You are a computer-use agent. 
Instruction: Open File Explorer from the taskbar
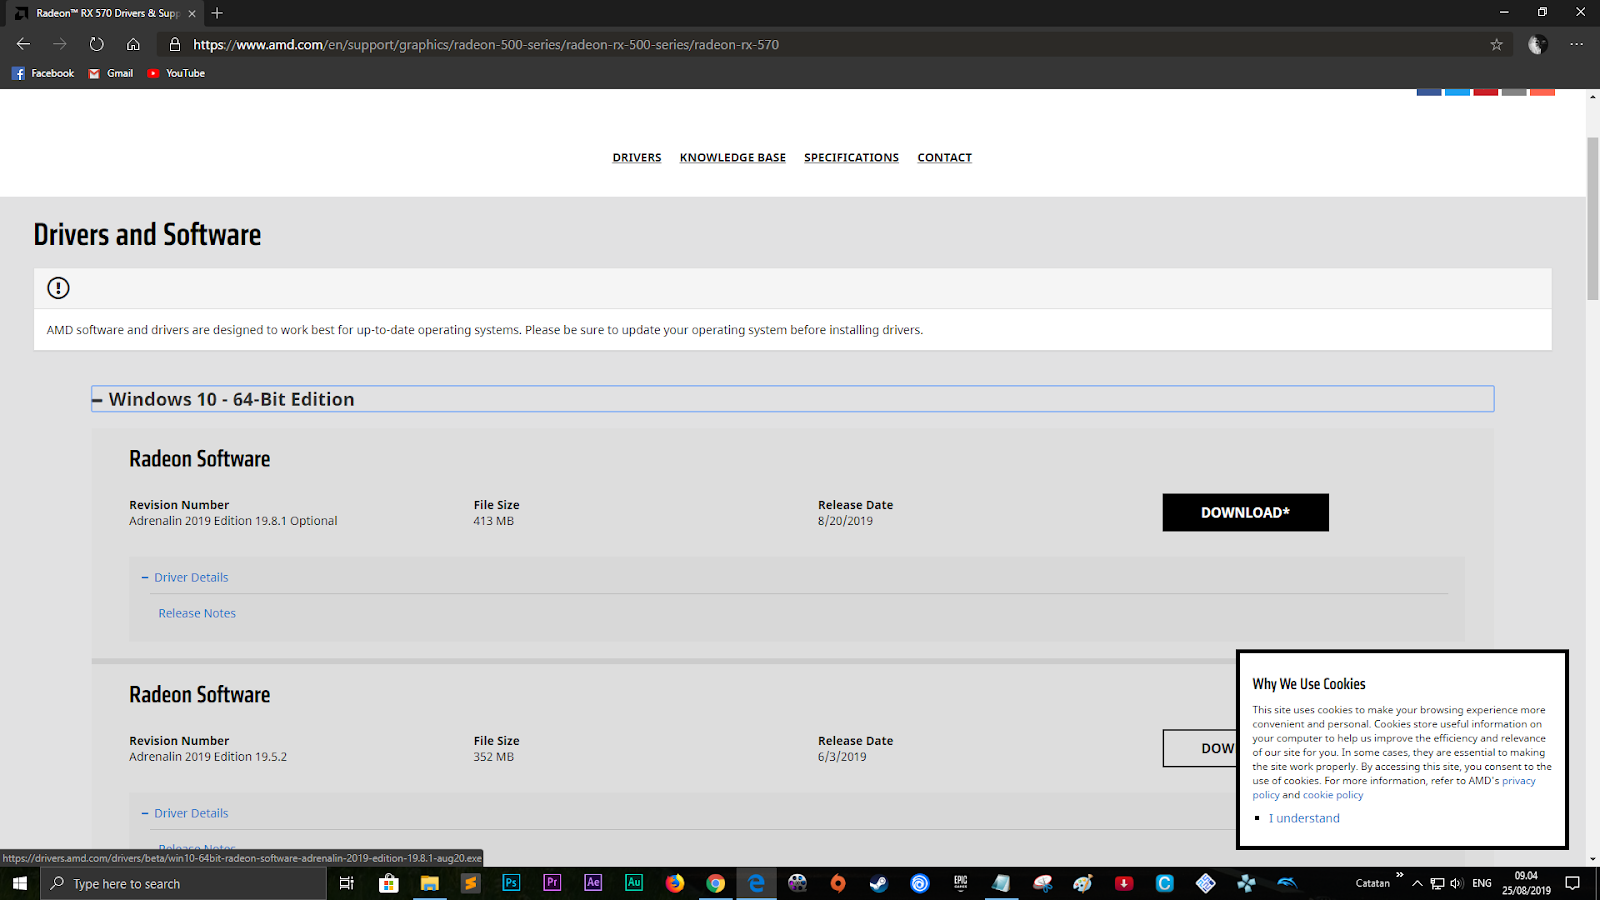click(430, 883)
